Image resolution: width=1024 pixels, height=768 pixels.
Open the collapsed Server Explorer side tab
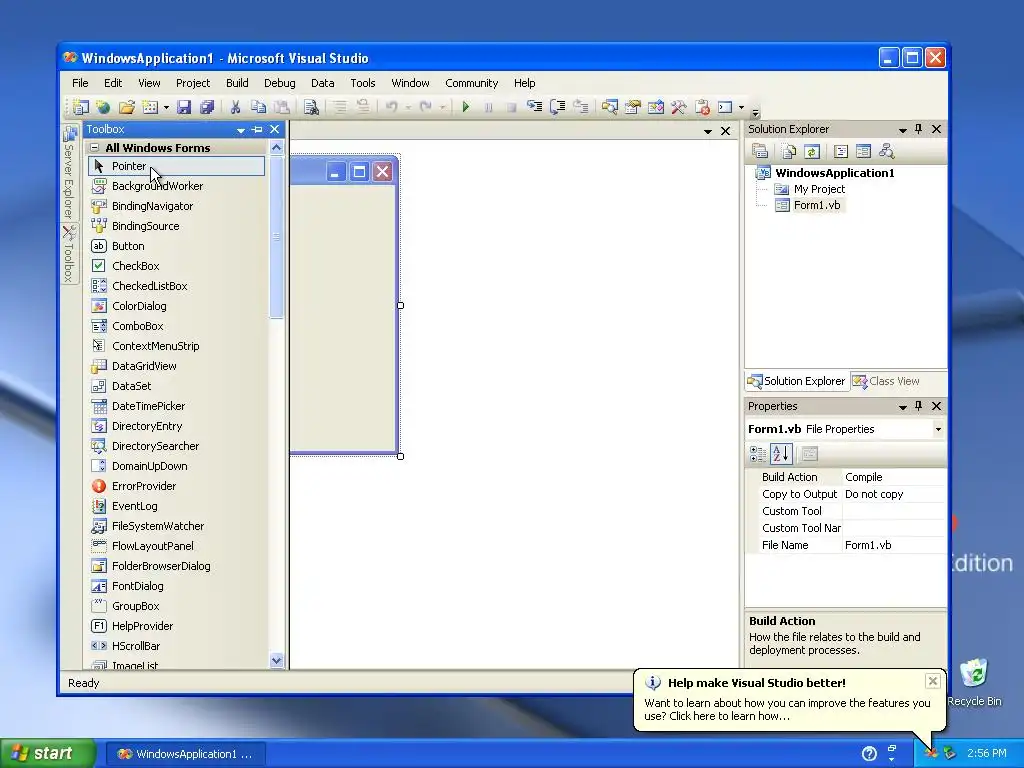69,172
